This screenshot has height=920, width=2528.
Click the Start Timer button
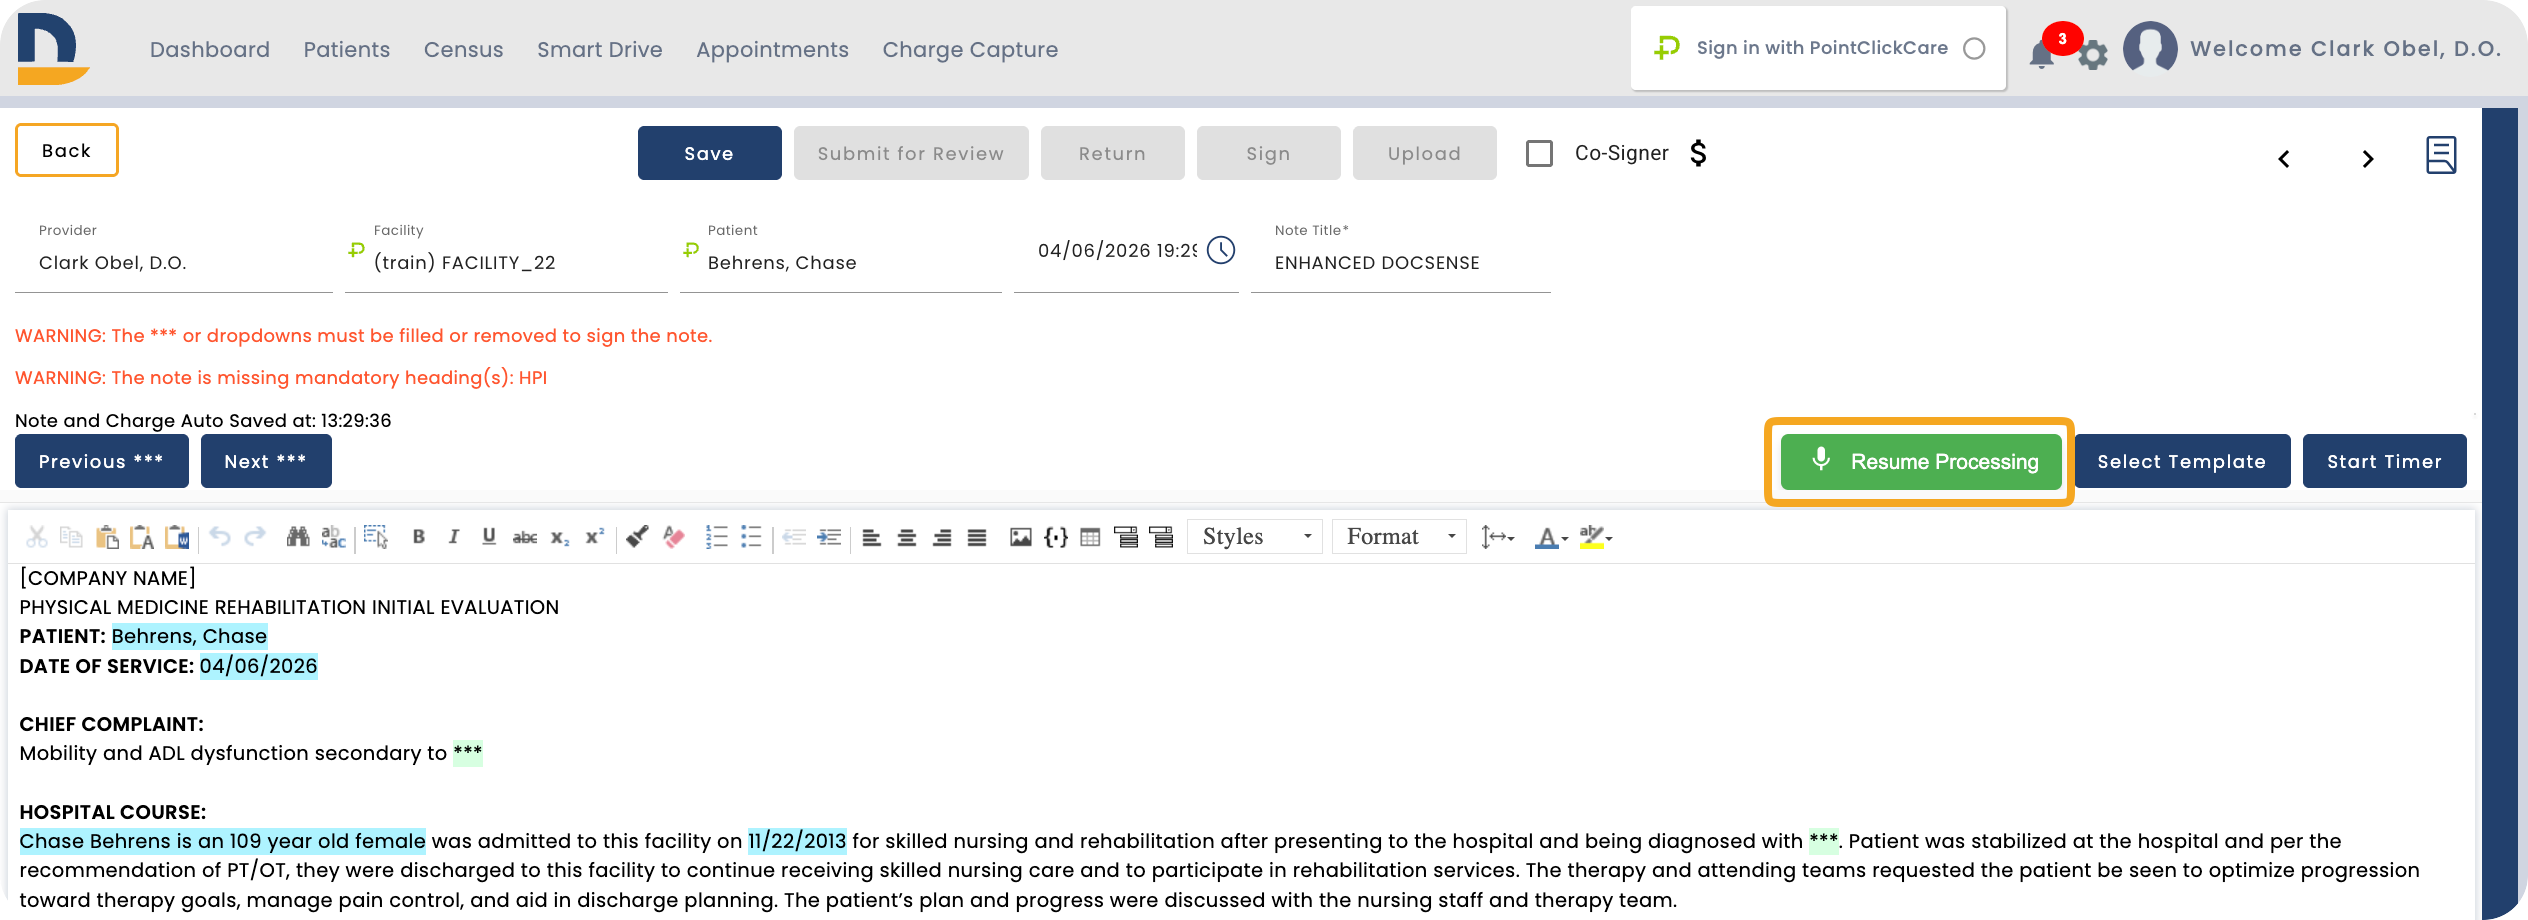(2384, 461)
